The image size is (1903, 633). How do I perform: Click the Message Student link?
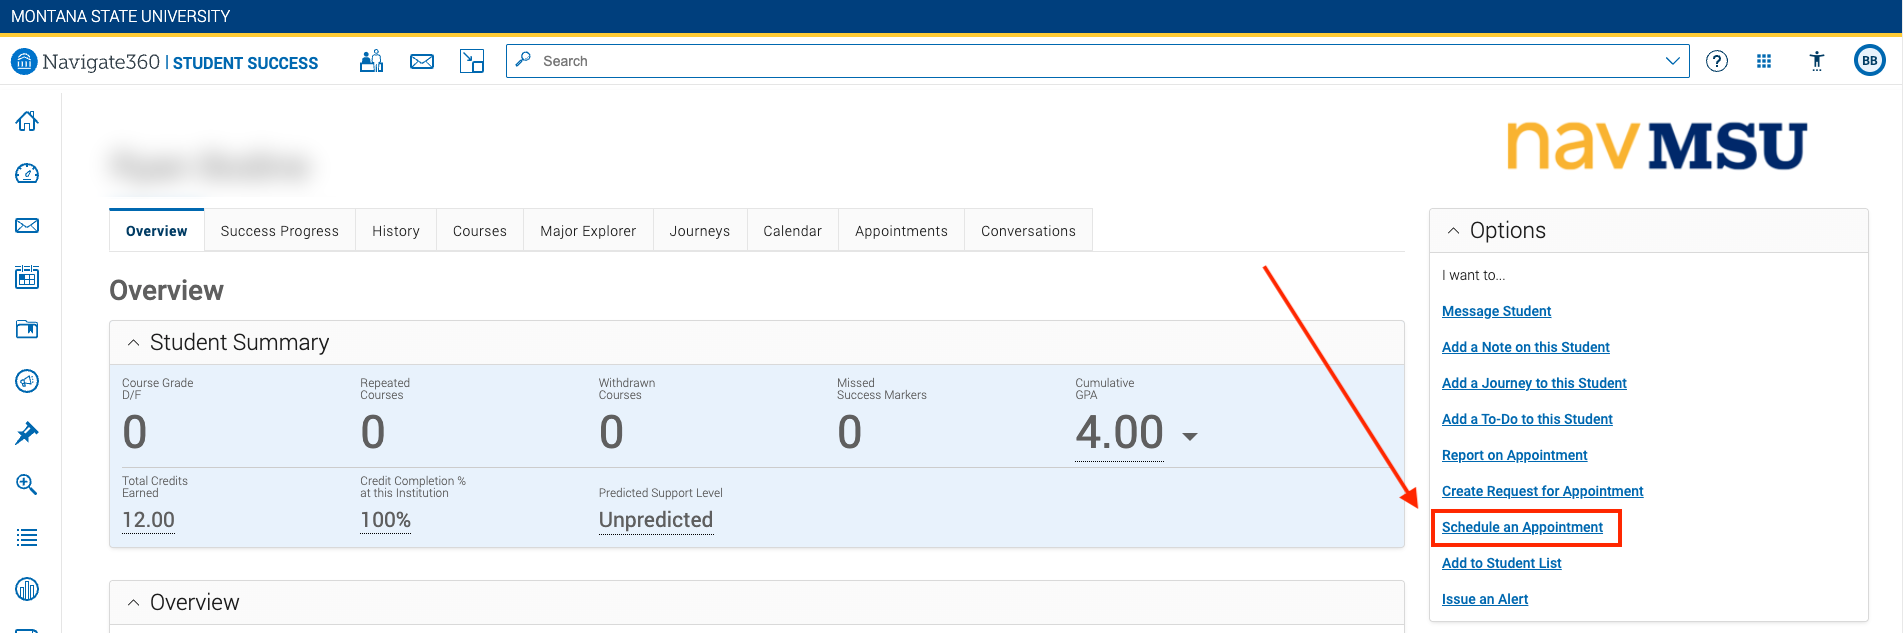pos(1496,311)
